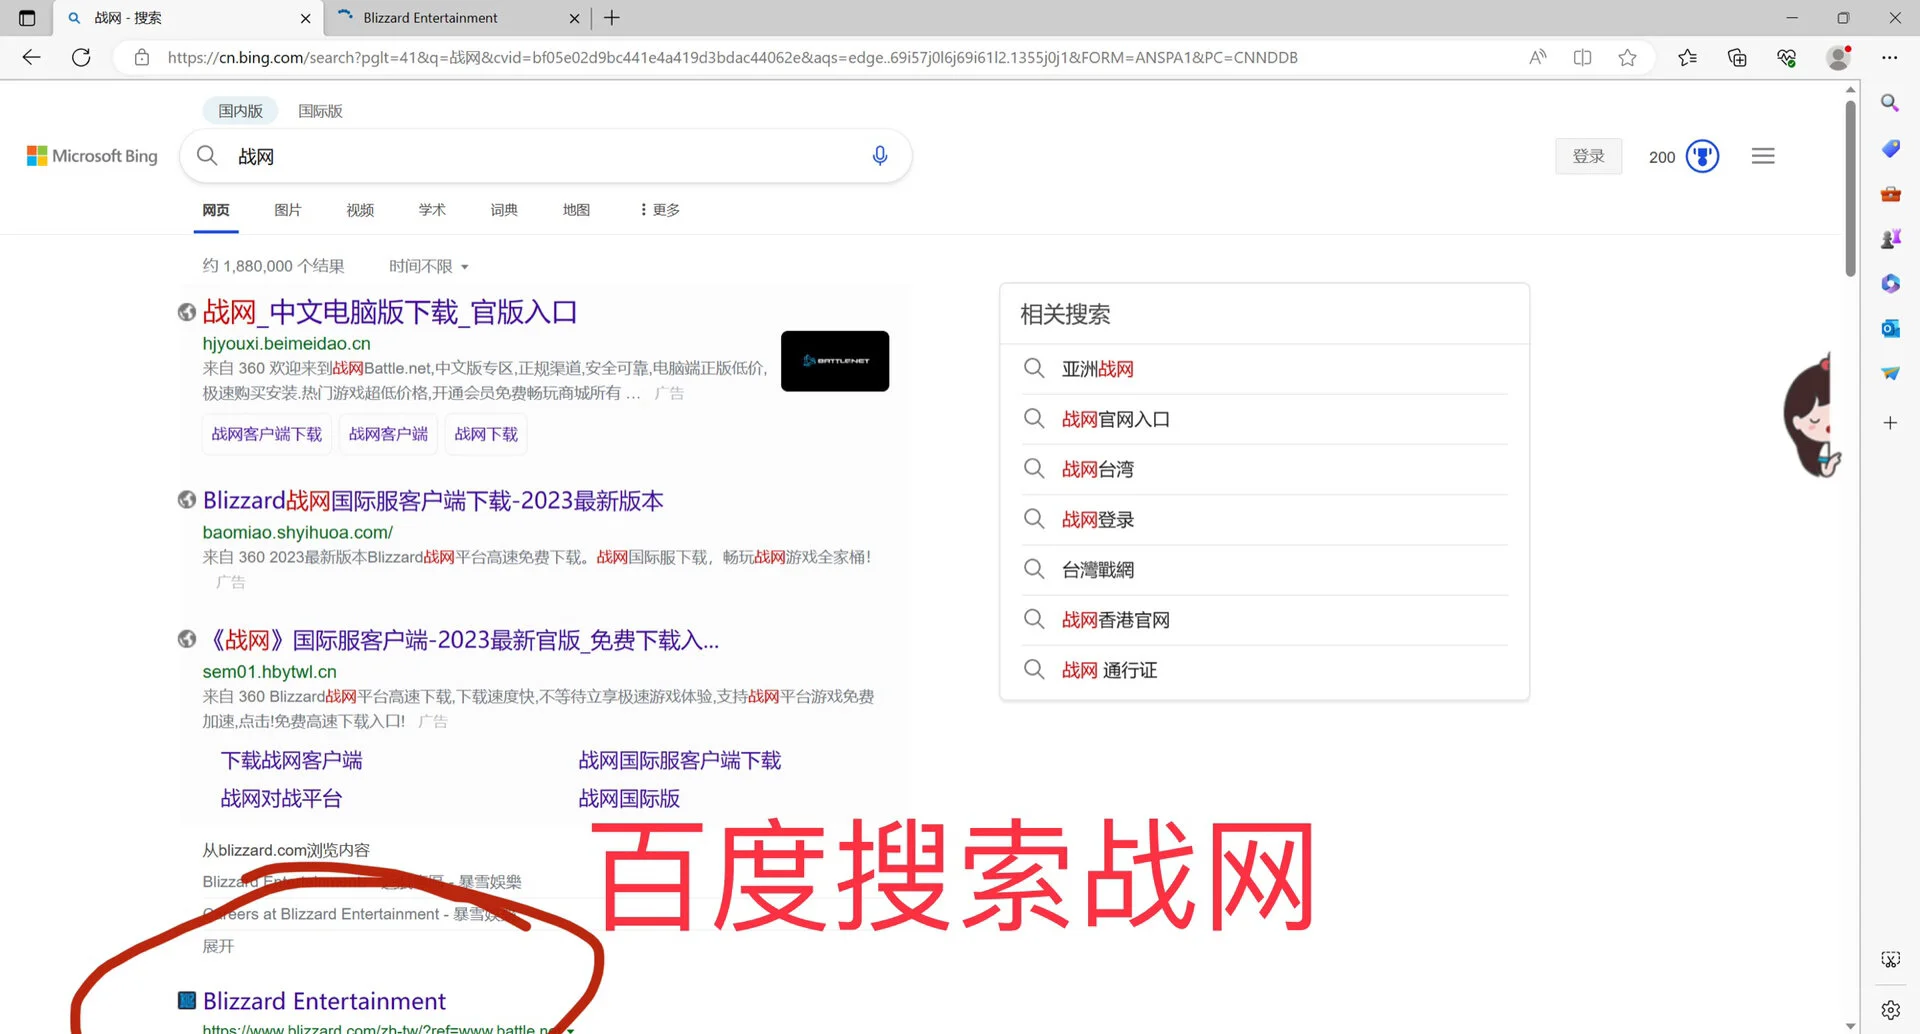Click the 登录 sign-in button
Image resolution: width=1920 pixels, height=1034 pixels.
pos(1588,156)
